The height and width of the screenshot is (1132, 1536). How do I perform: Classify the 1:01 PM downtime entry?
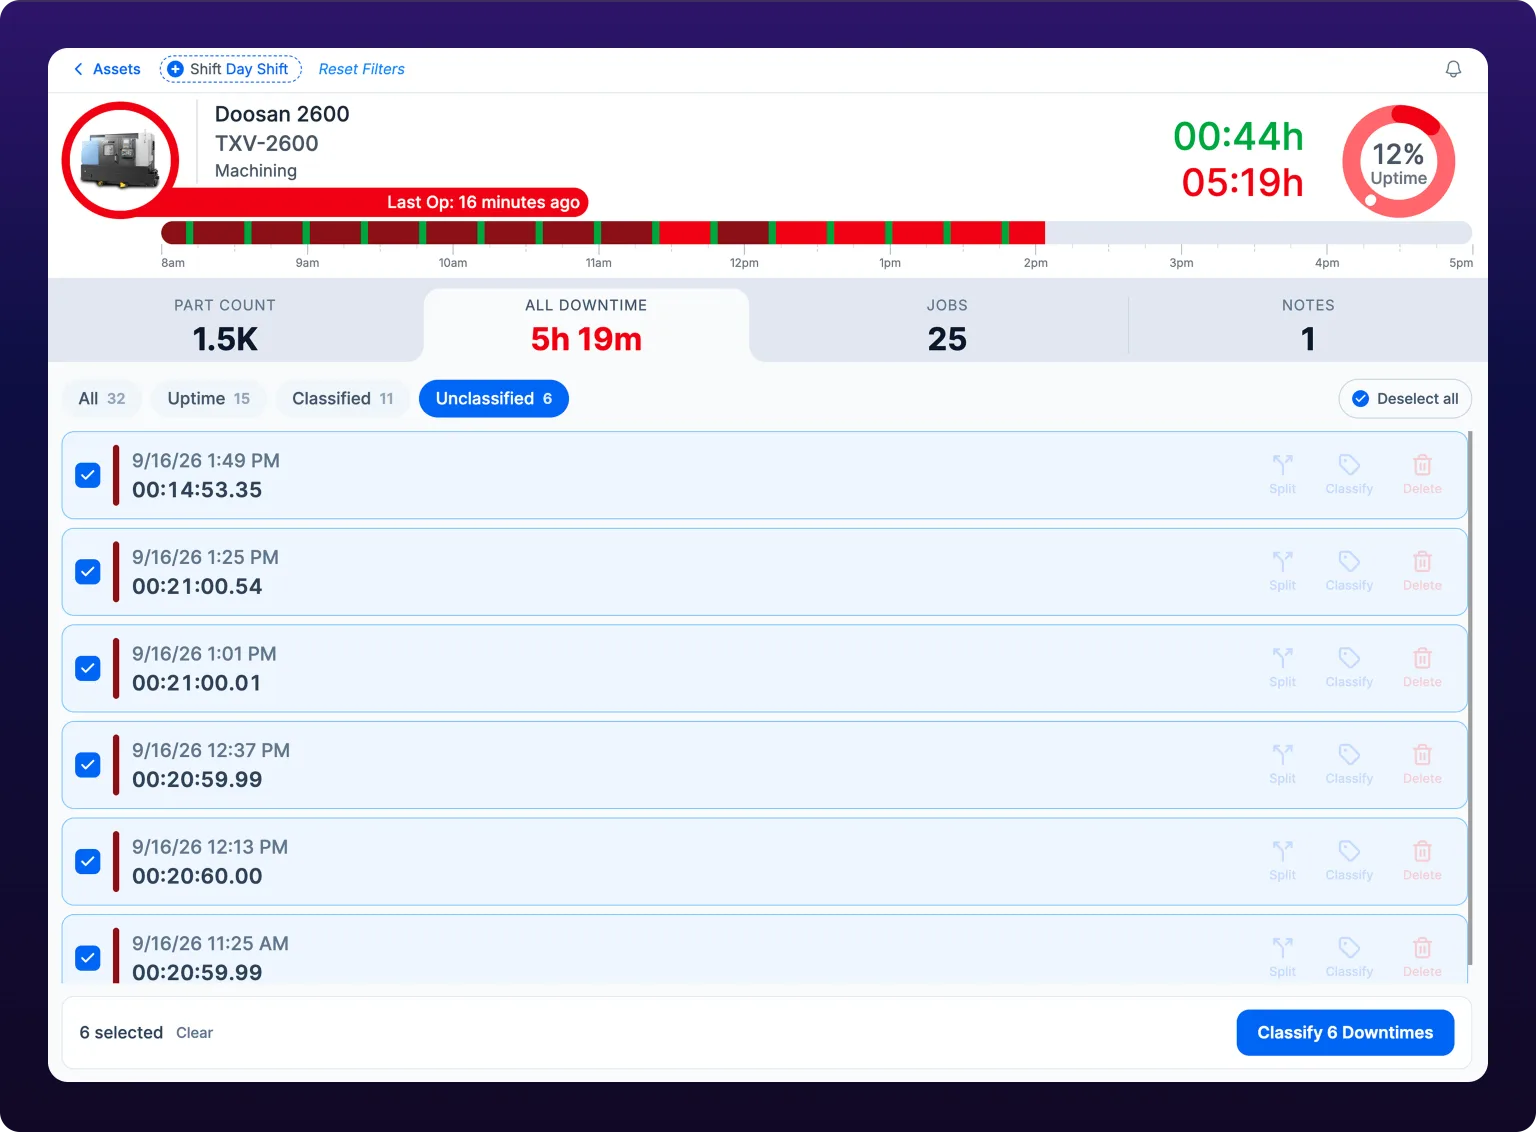tap(1349, 668)
